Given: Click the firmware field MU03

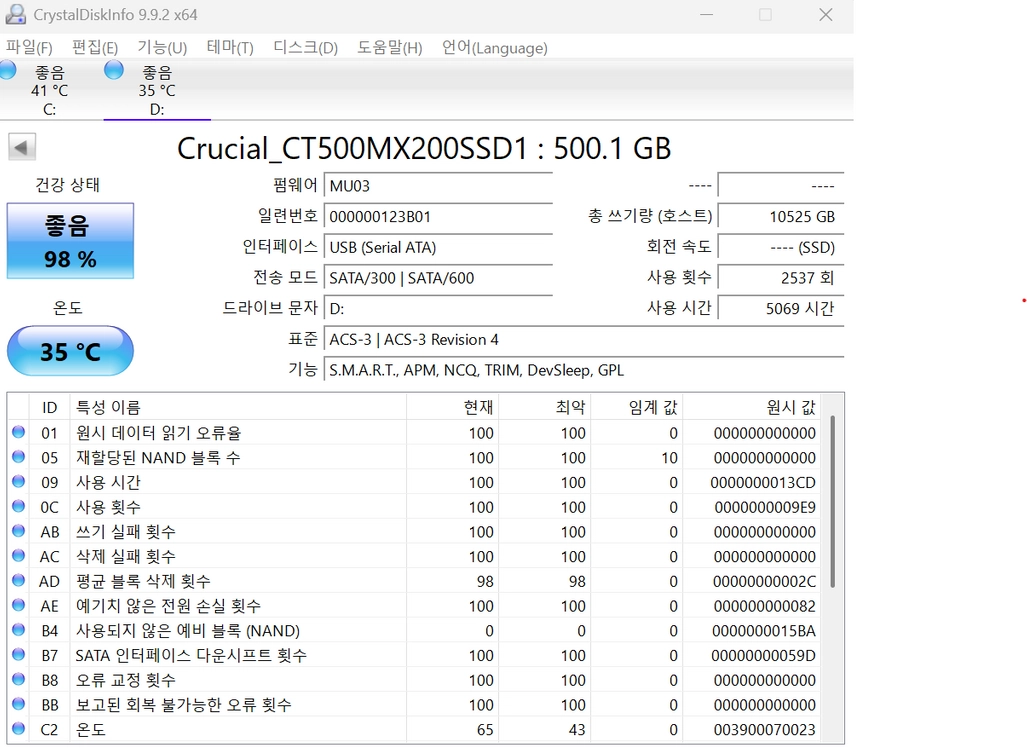Looking at the screenshot, I should (x=438, y=186).
